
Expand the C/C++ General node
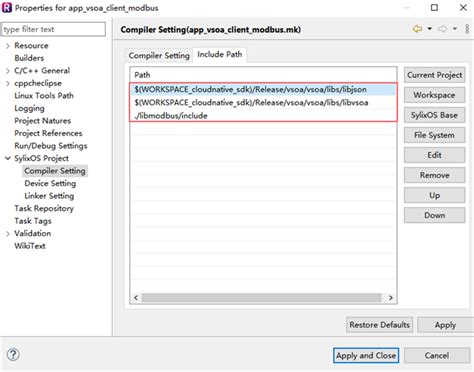(8, 71)
